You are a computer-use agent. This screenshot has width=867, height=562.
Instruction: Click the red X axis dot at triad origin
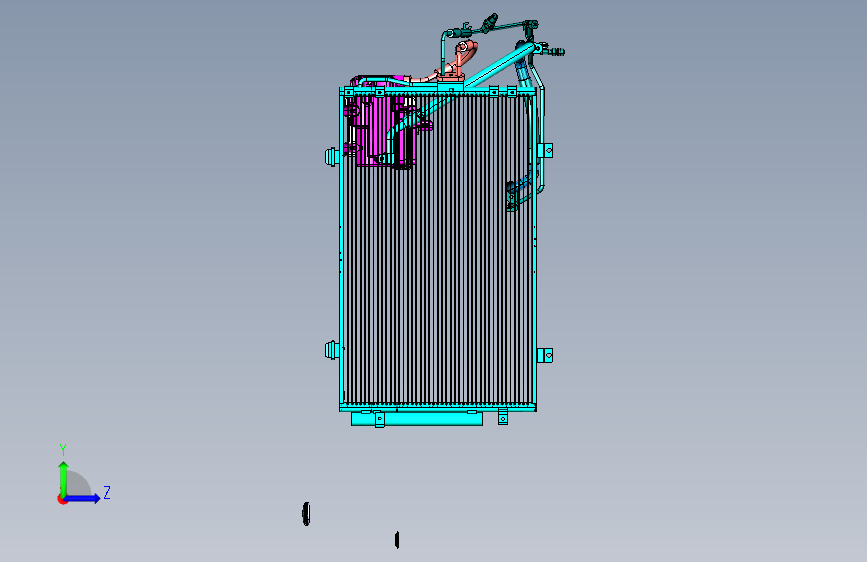(62, 500)
